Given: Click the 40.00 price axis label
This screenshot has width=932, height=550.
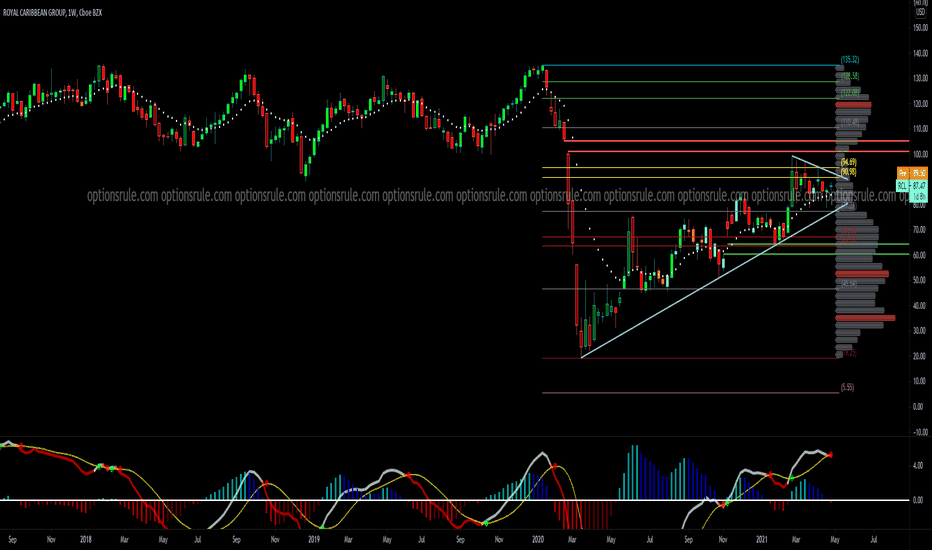Looking at the screenshot, I should click(920, 306).
